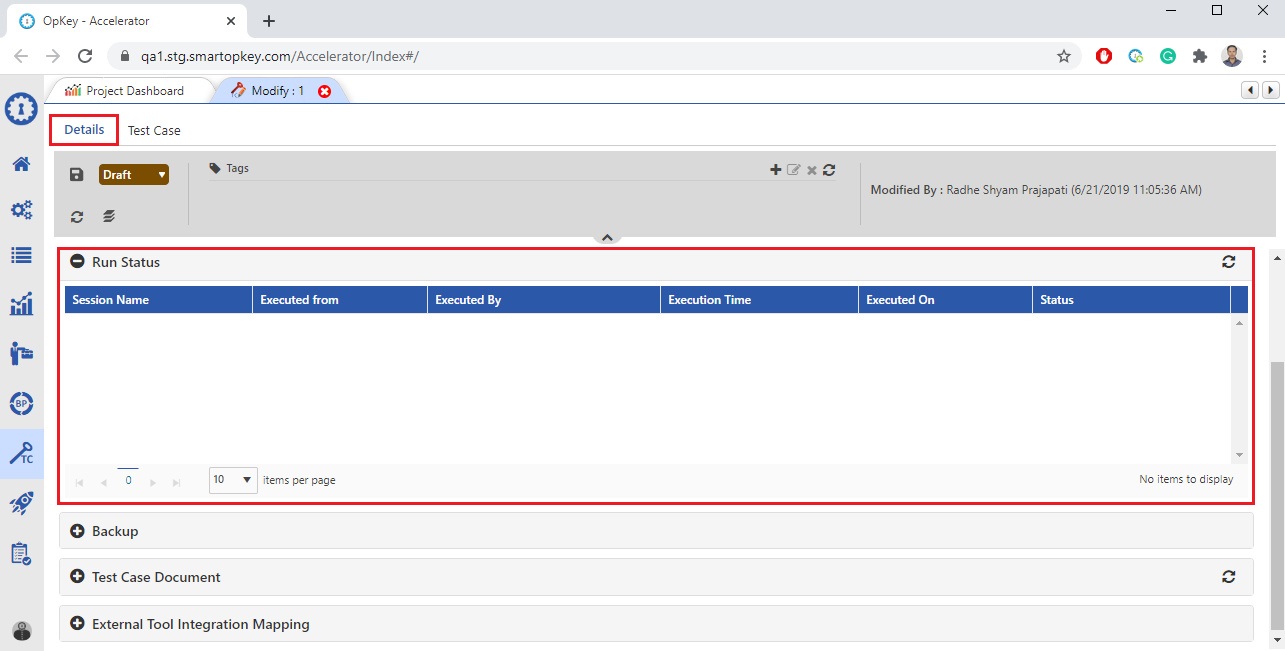Open the BP business process sidebar icon
Screen dimensions: 1285x651
[x=21, y=404]
